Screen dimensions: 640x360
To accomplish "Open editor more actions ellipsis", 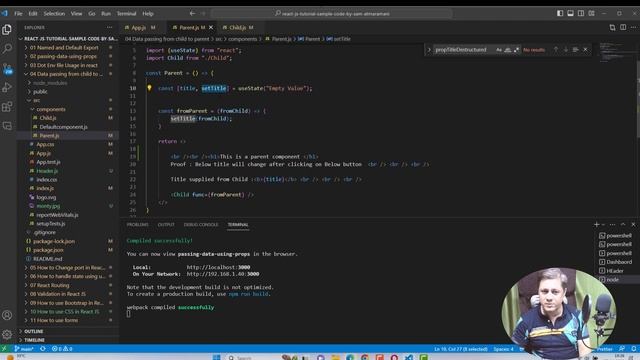I will 633,27.
